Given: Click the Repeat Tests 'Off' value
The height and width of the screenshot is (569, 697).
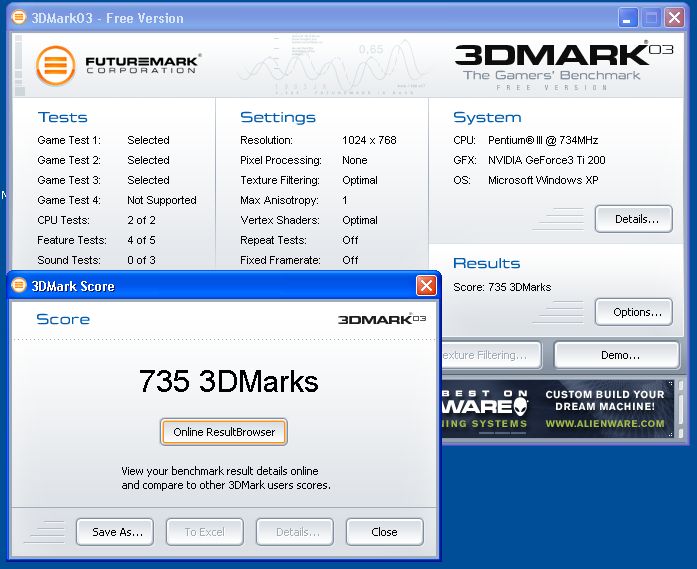Looking at the screenshot, I should [350, 240].
